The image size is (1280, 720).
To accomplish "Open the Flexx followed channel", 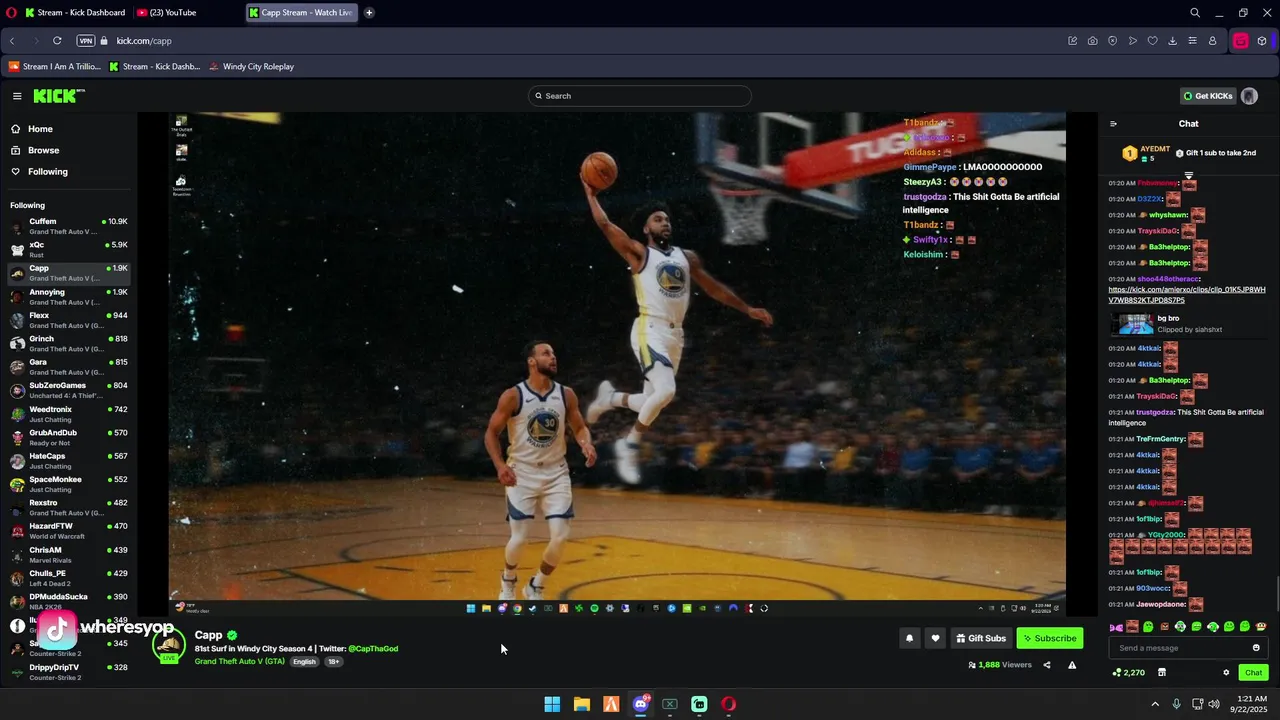I will coord(68,320).
